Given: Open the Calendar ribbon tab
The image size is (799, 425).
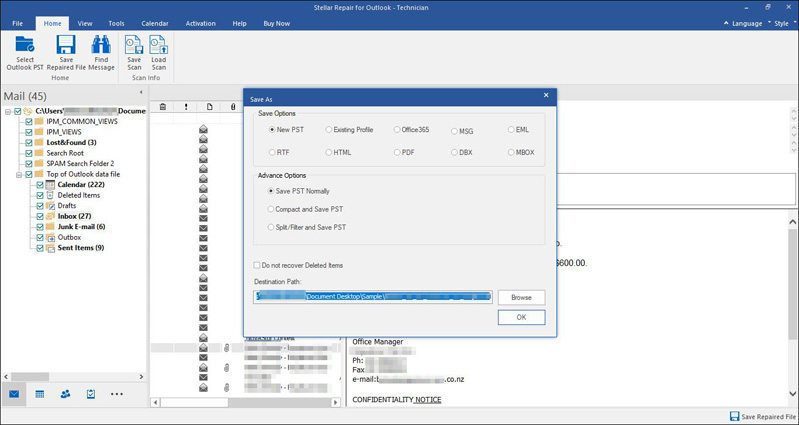Looking at the screenshot, I should pyautogui.click(x=155, y=23).
